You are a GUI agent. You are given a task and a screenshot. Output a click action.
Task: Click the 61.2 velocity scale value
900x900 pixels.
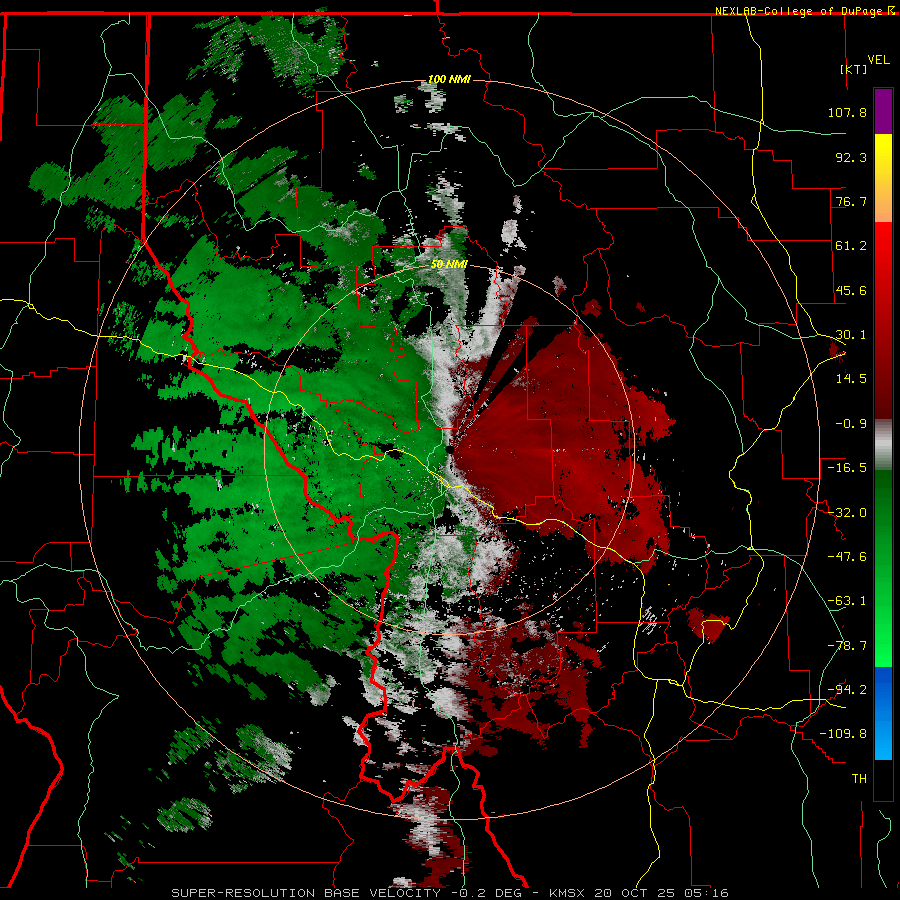[851, 246]
